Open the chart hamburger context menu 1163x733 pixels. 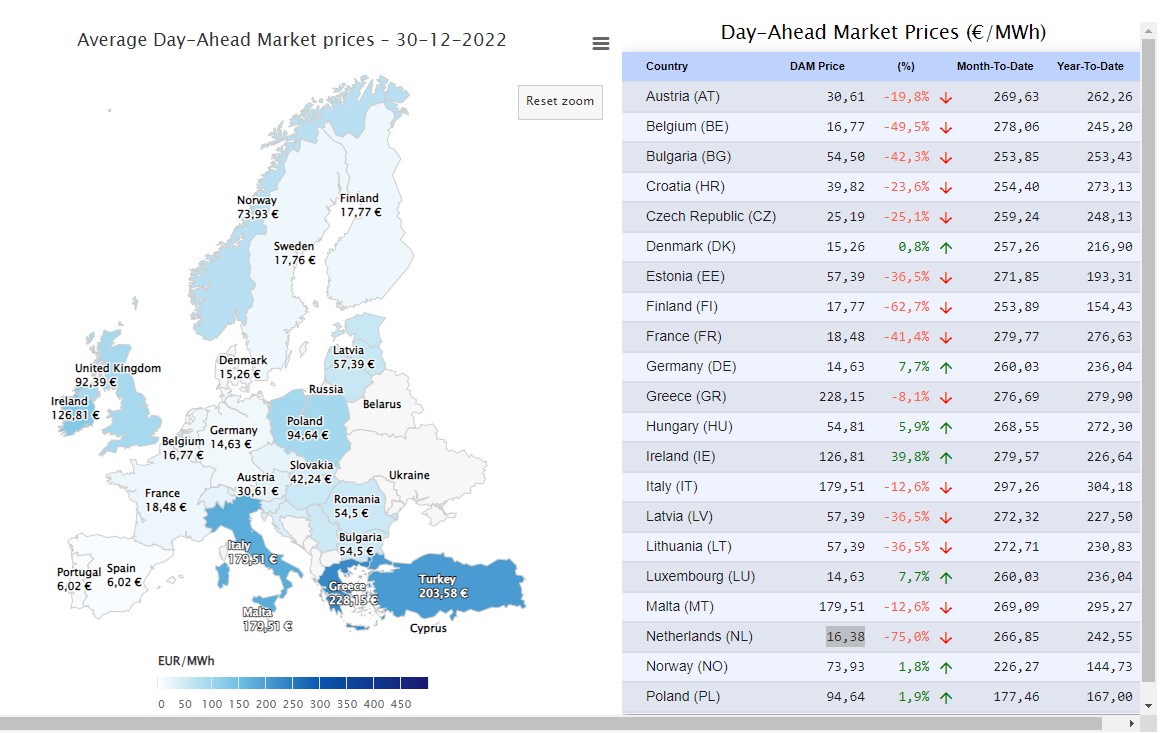point(600,43)
